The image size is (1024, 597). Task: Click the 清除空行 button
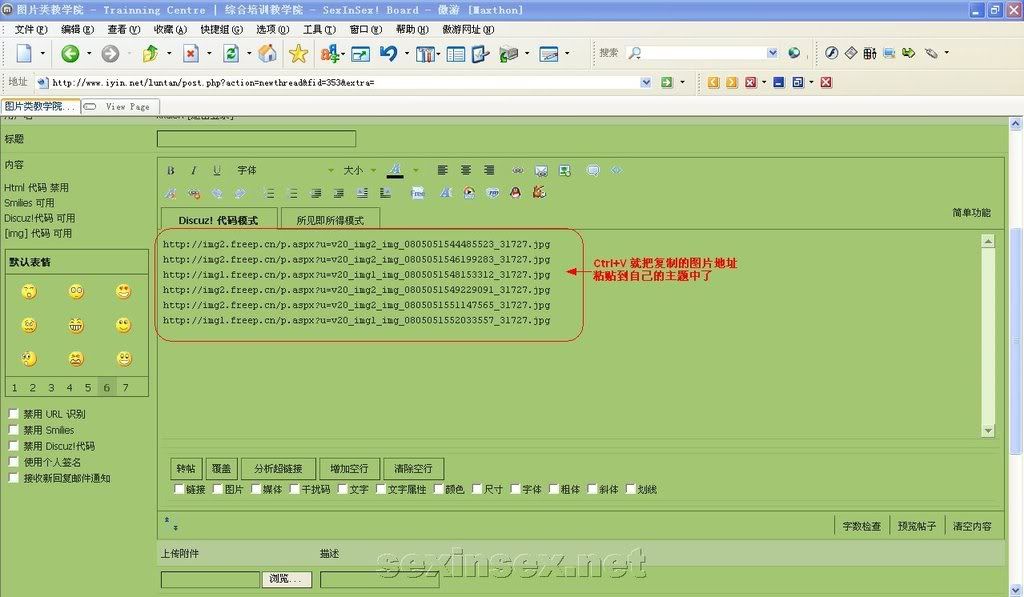[413, 468]
